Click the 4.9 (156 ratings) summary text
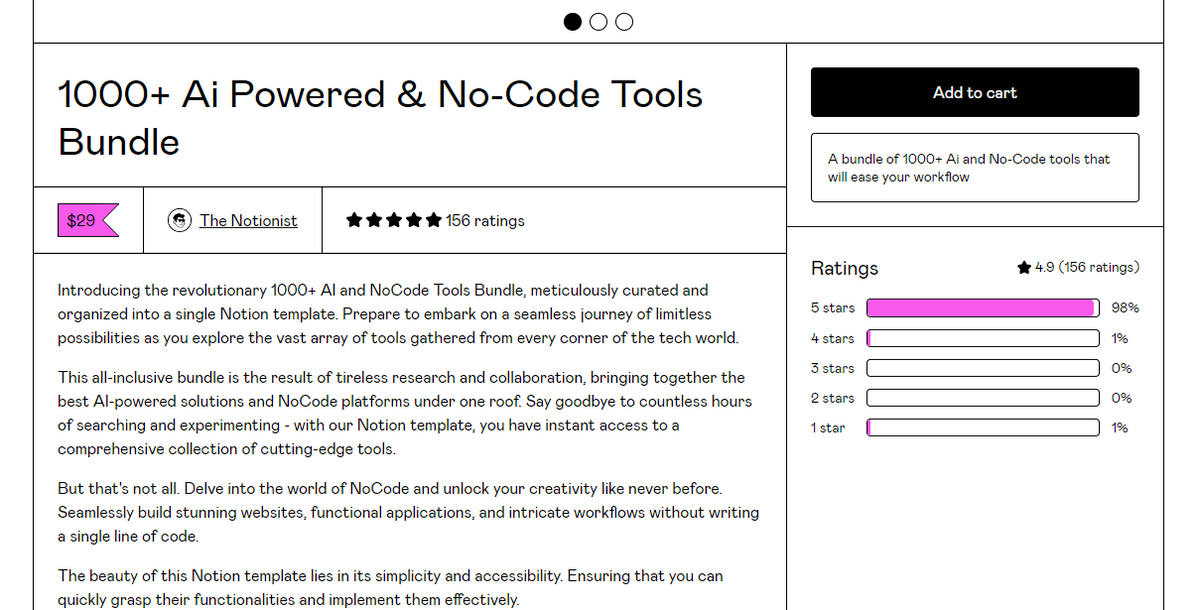 pos(1087,267)
